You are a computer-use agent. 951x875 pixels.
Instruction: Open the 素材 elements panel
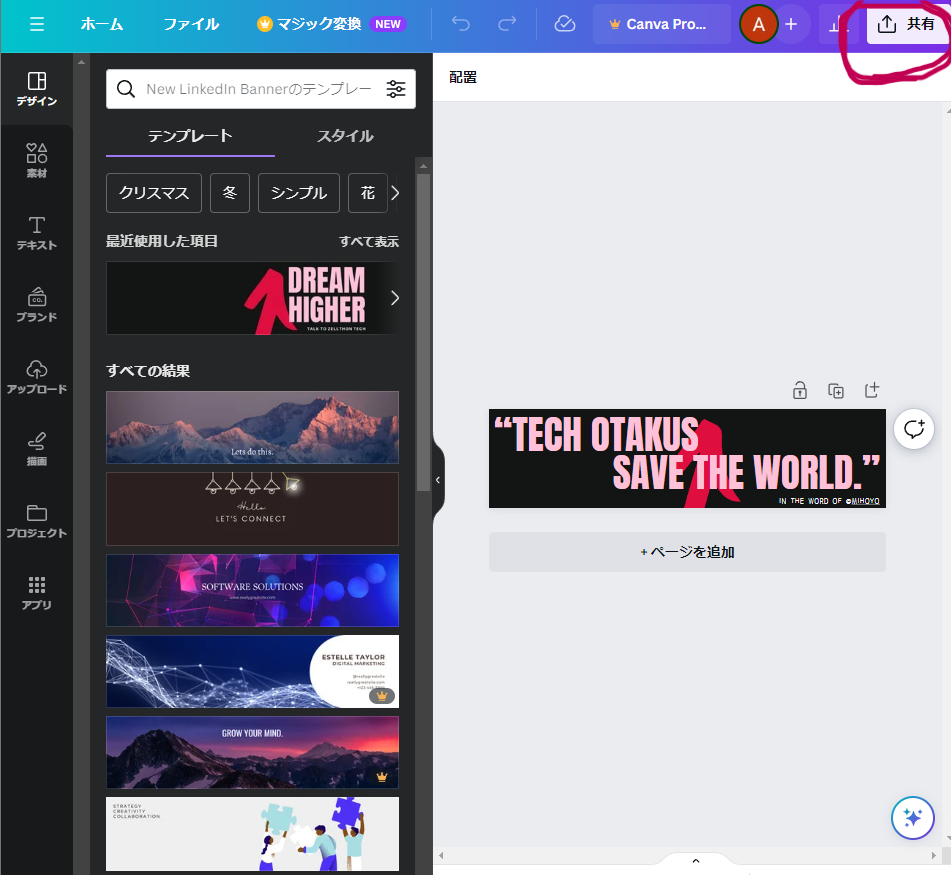click(x=37, y=161)
